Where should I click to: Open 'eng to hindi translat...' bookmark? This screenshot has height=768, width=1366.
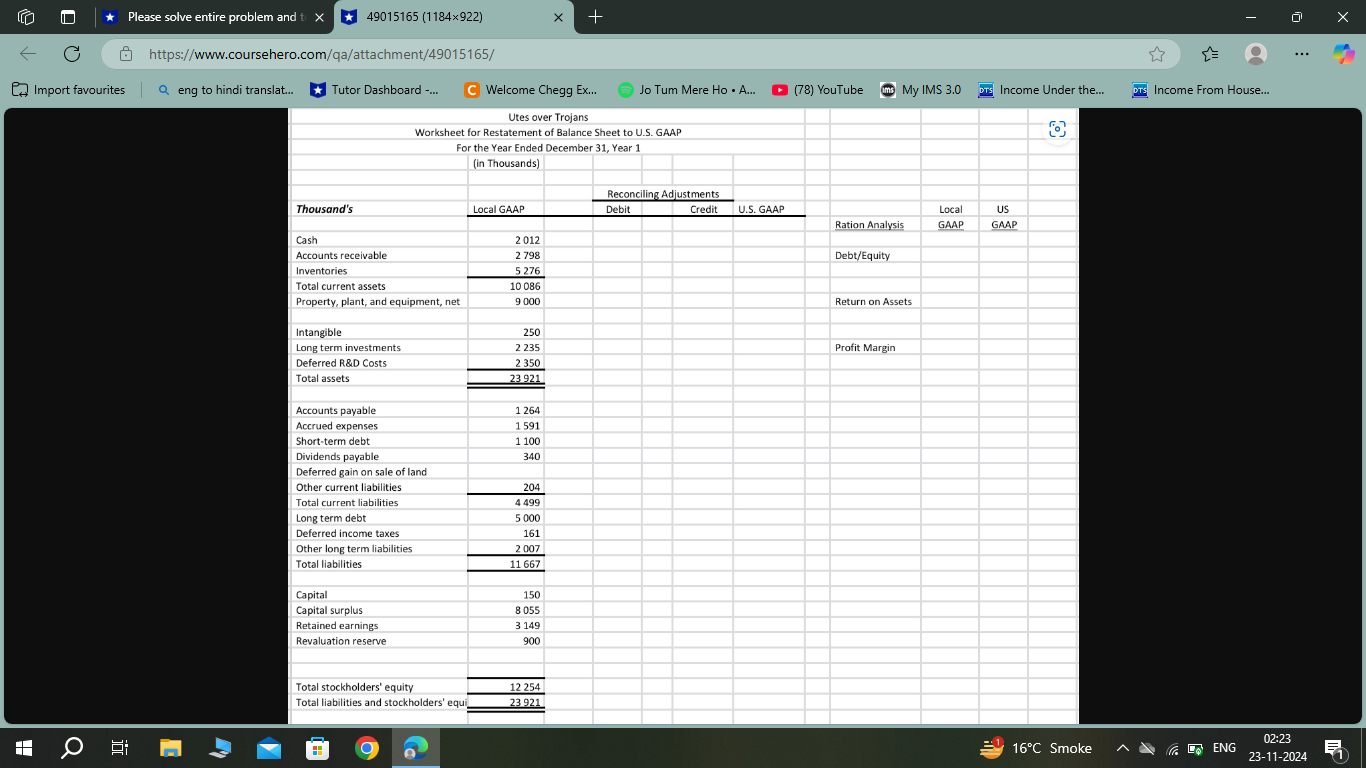point(226,89)
